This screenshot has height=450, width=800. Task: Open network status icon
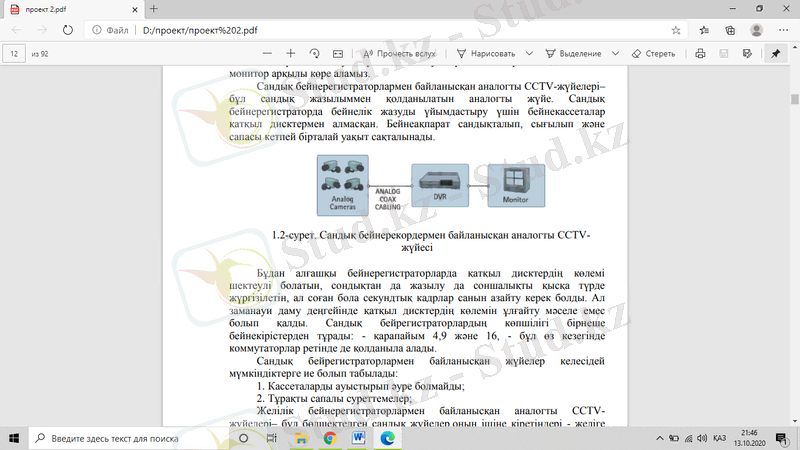[x=689, y=438]
